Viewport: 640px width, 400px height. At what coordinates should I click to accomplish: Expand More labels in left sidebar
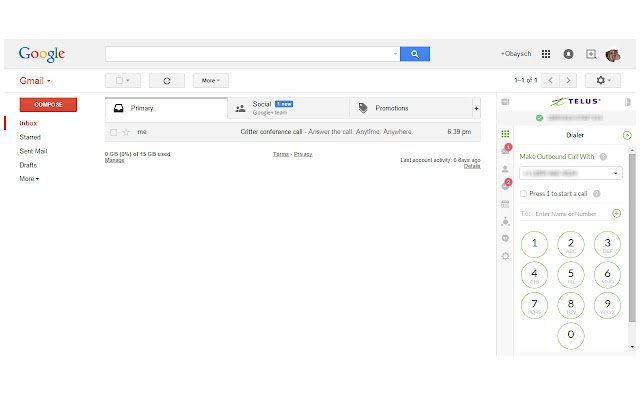(x=29, y=179)
